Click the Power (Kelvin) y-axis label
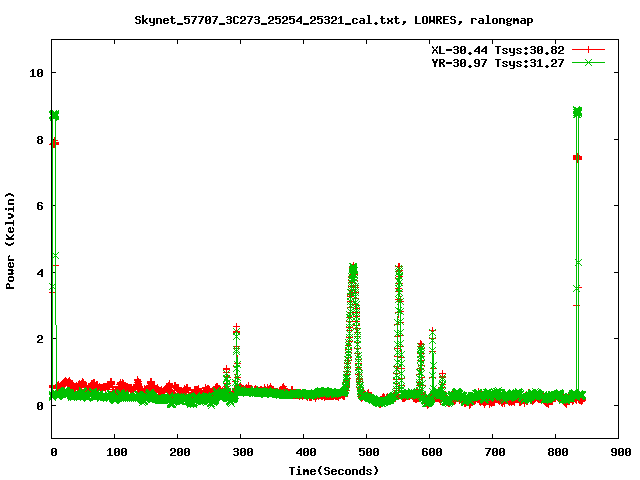This screenshot has width=640, height=480. pos(10,241)
